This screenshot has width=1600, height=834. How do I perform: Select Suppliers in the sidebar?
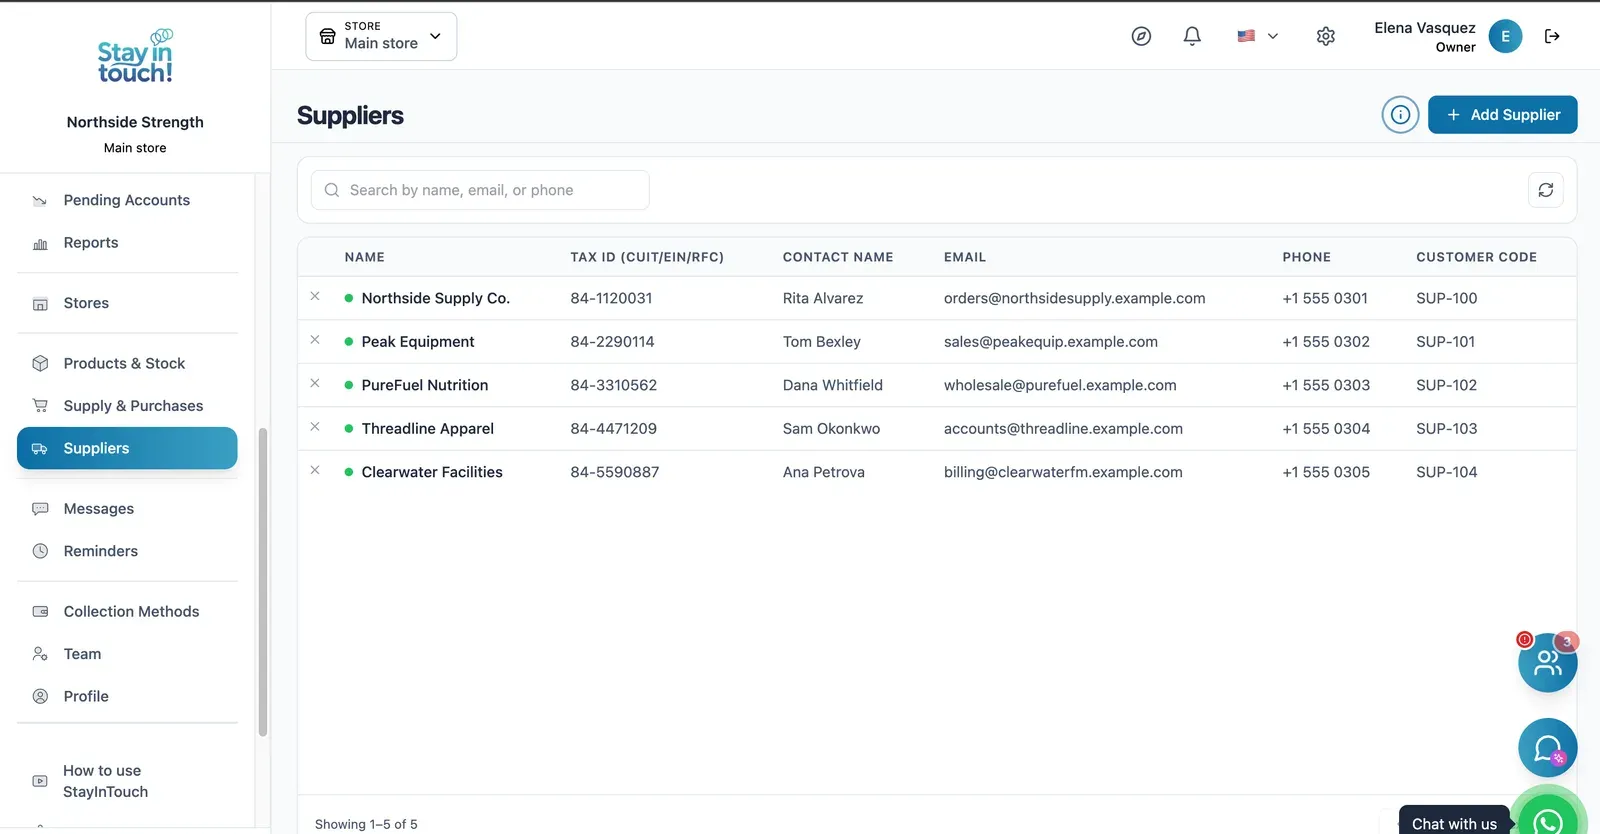point(127,448)
